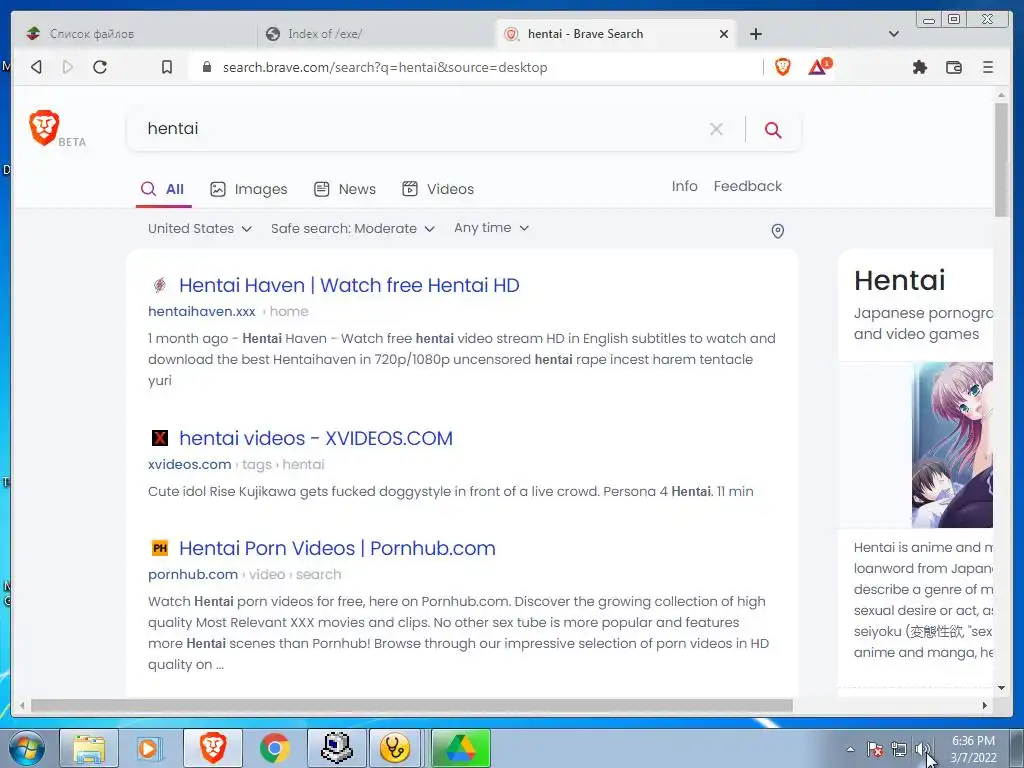Open new tab with plus button
This screenshot has height=768, width=1024.
click(756, 34)
